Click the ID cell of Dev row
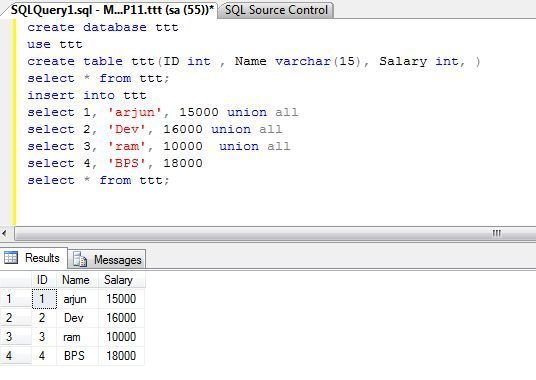 click(44, 318)
